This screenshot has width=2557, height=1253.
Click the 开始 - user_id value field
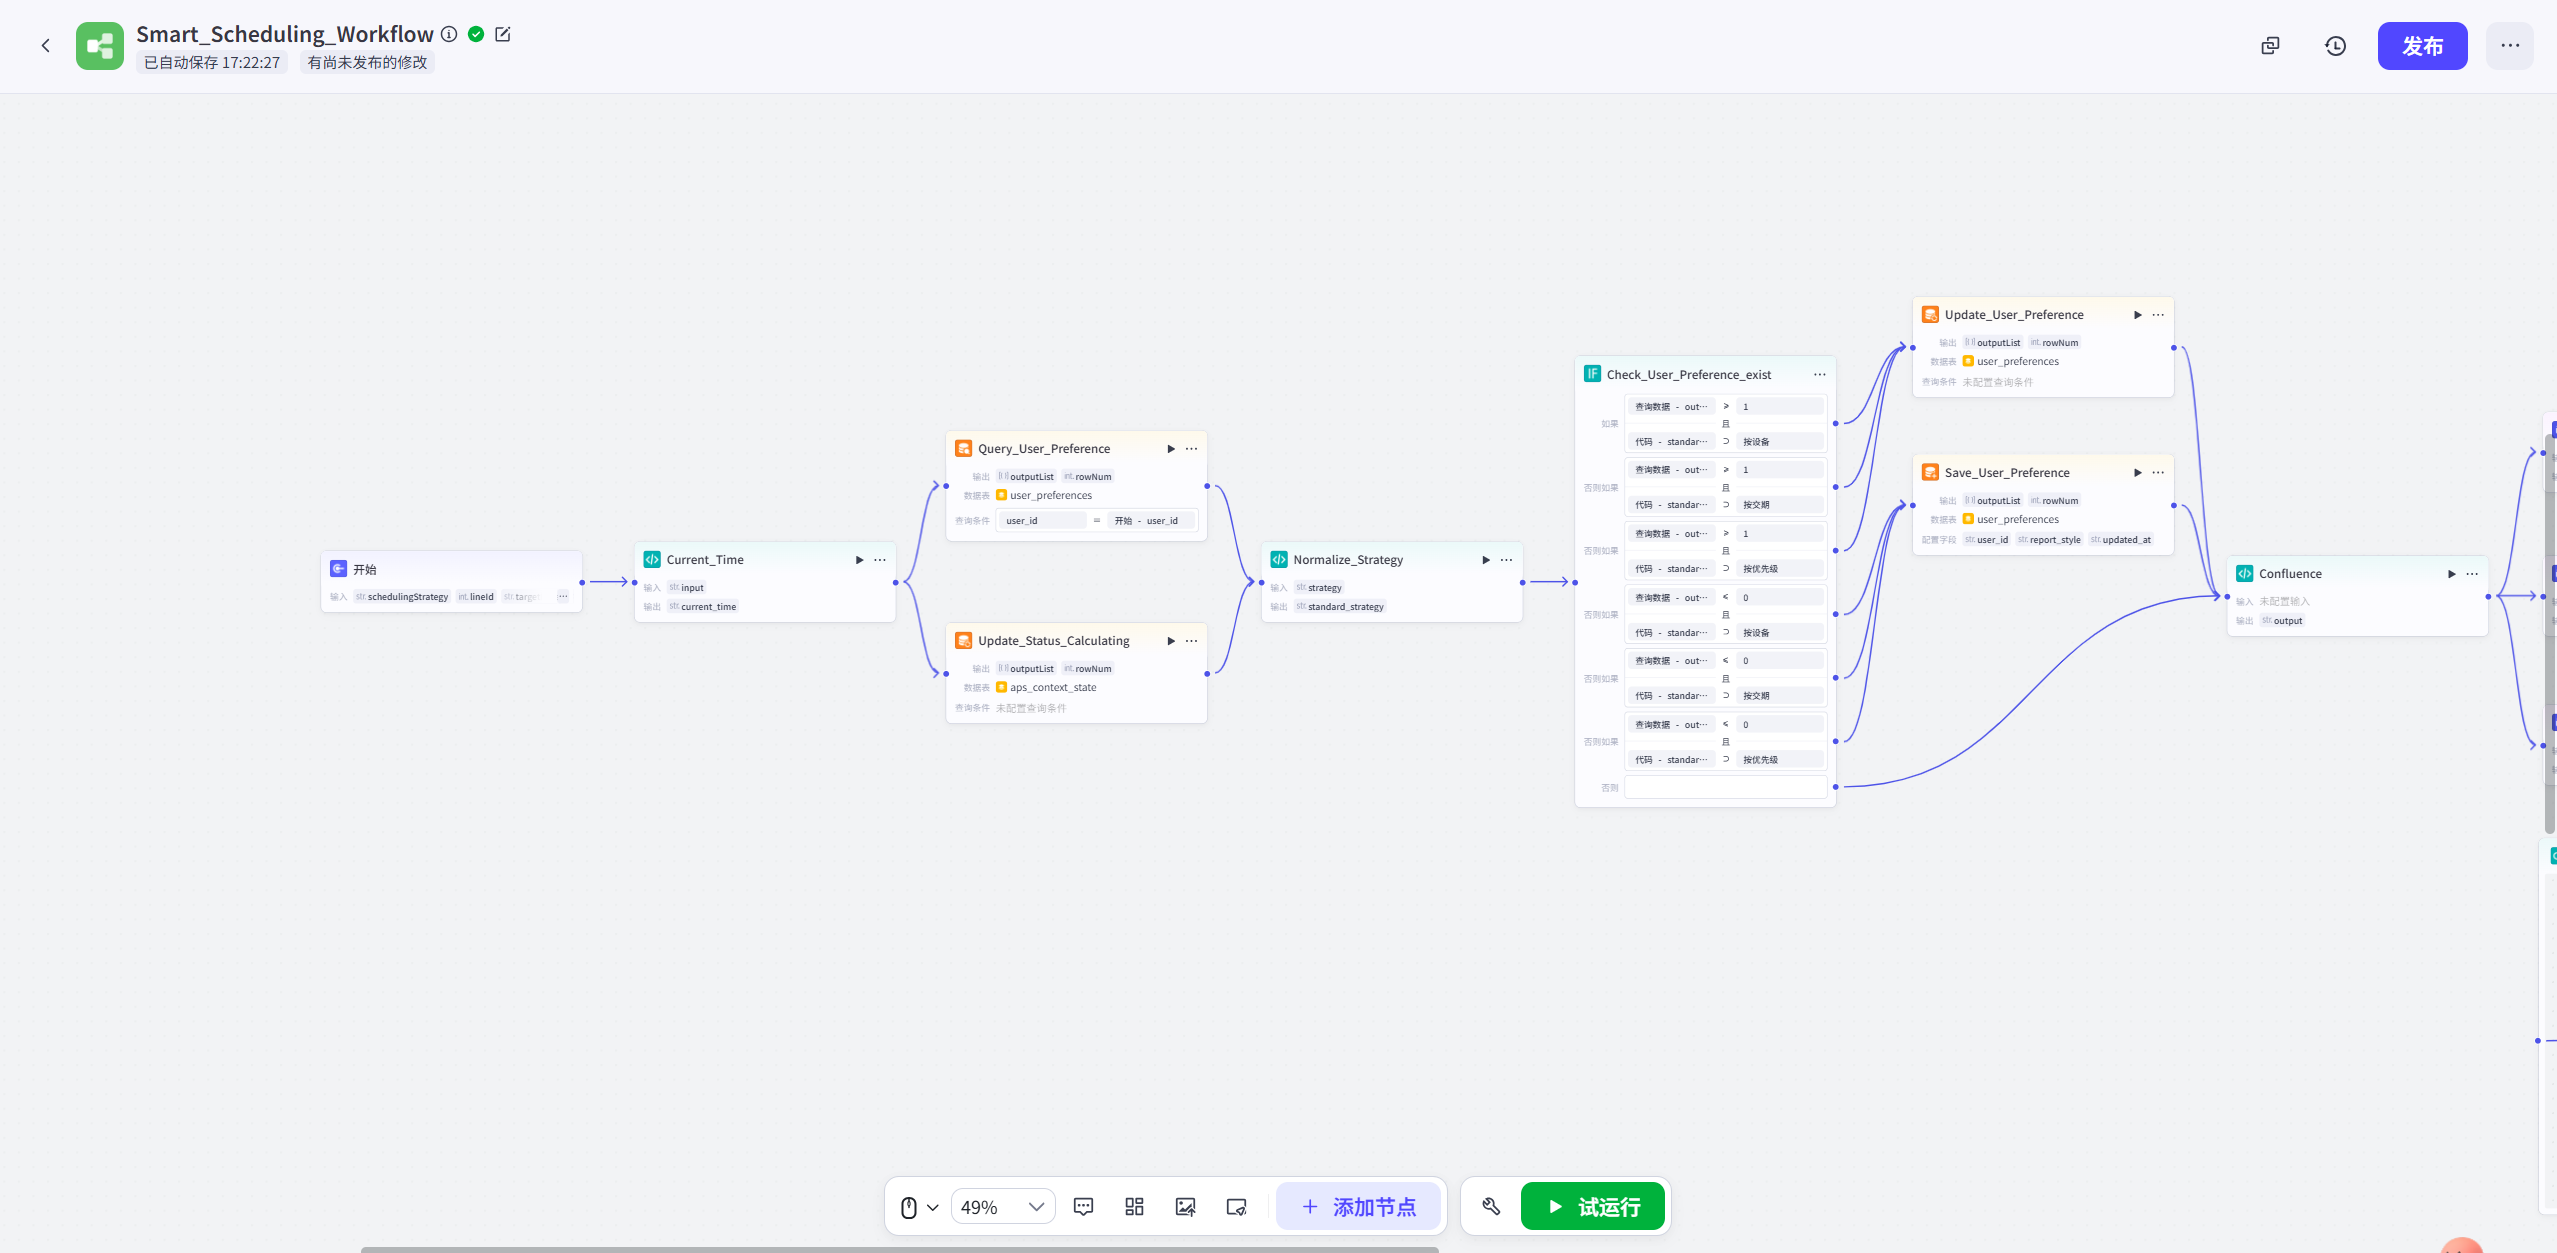tap(1151, 521)
